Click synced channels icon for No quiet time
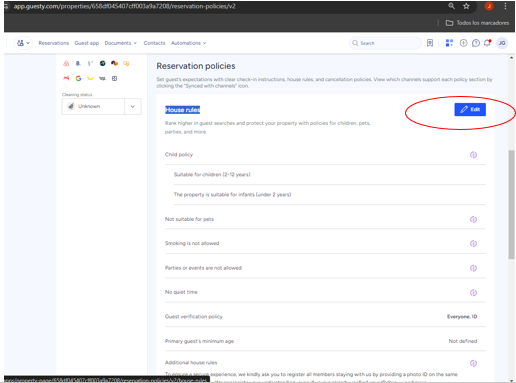Viewport: 516px width, 383px height. (473, 293)
